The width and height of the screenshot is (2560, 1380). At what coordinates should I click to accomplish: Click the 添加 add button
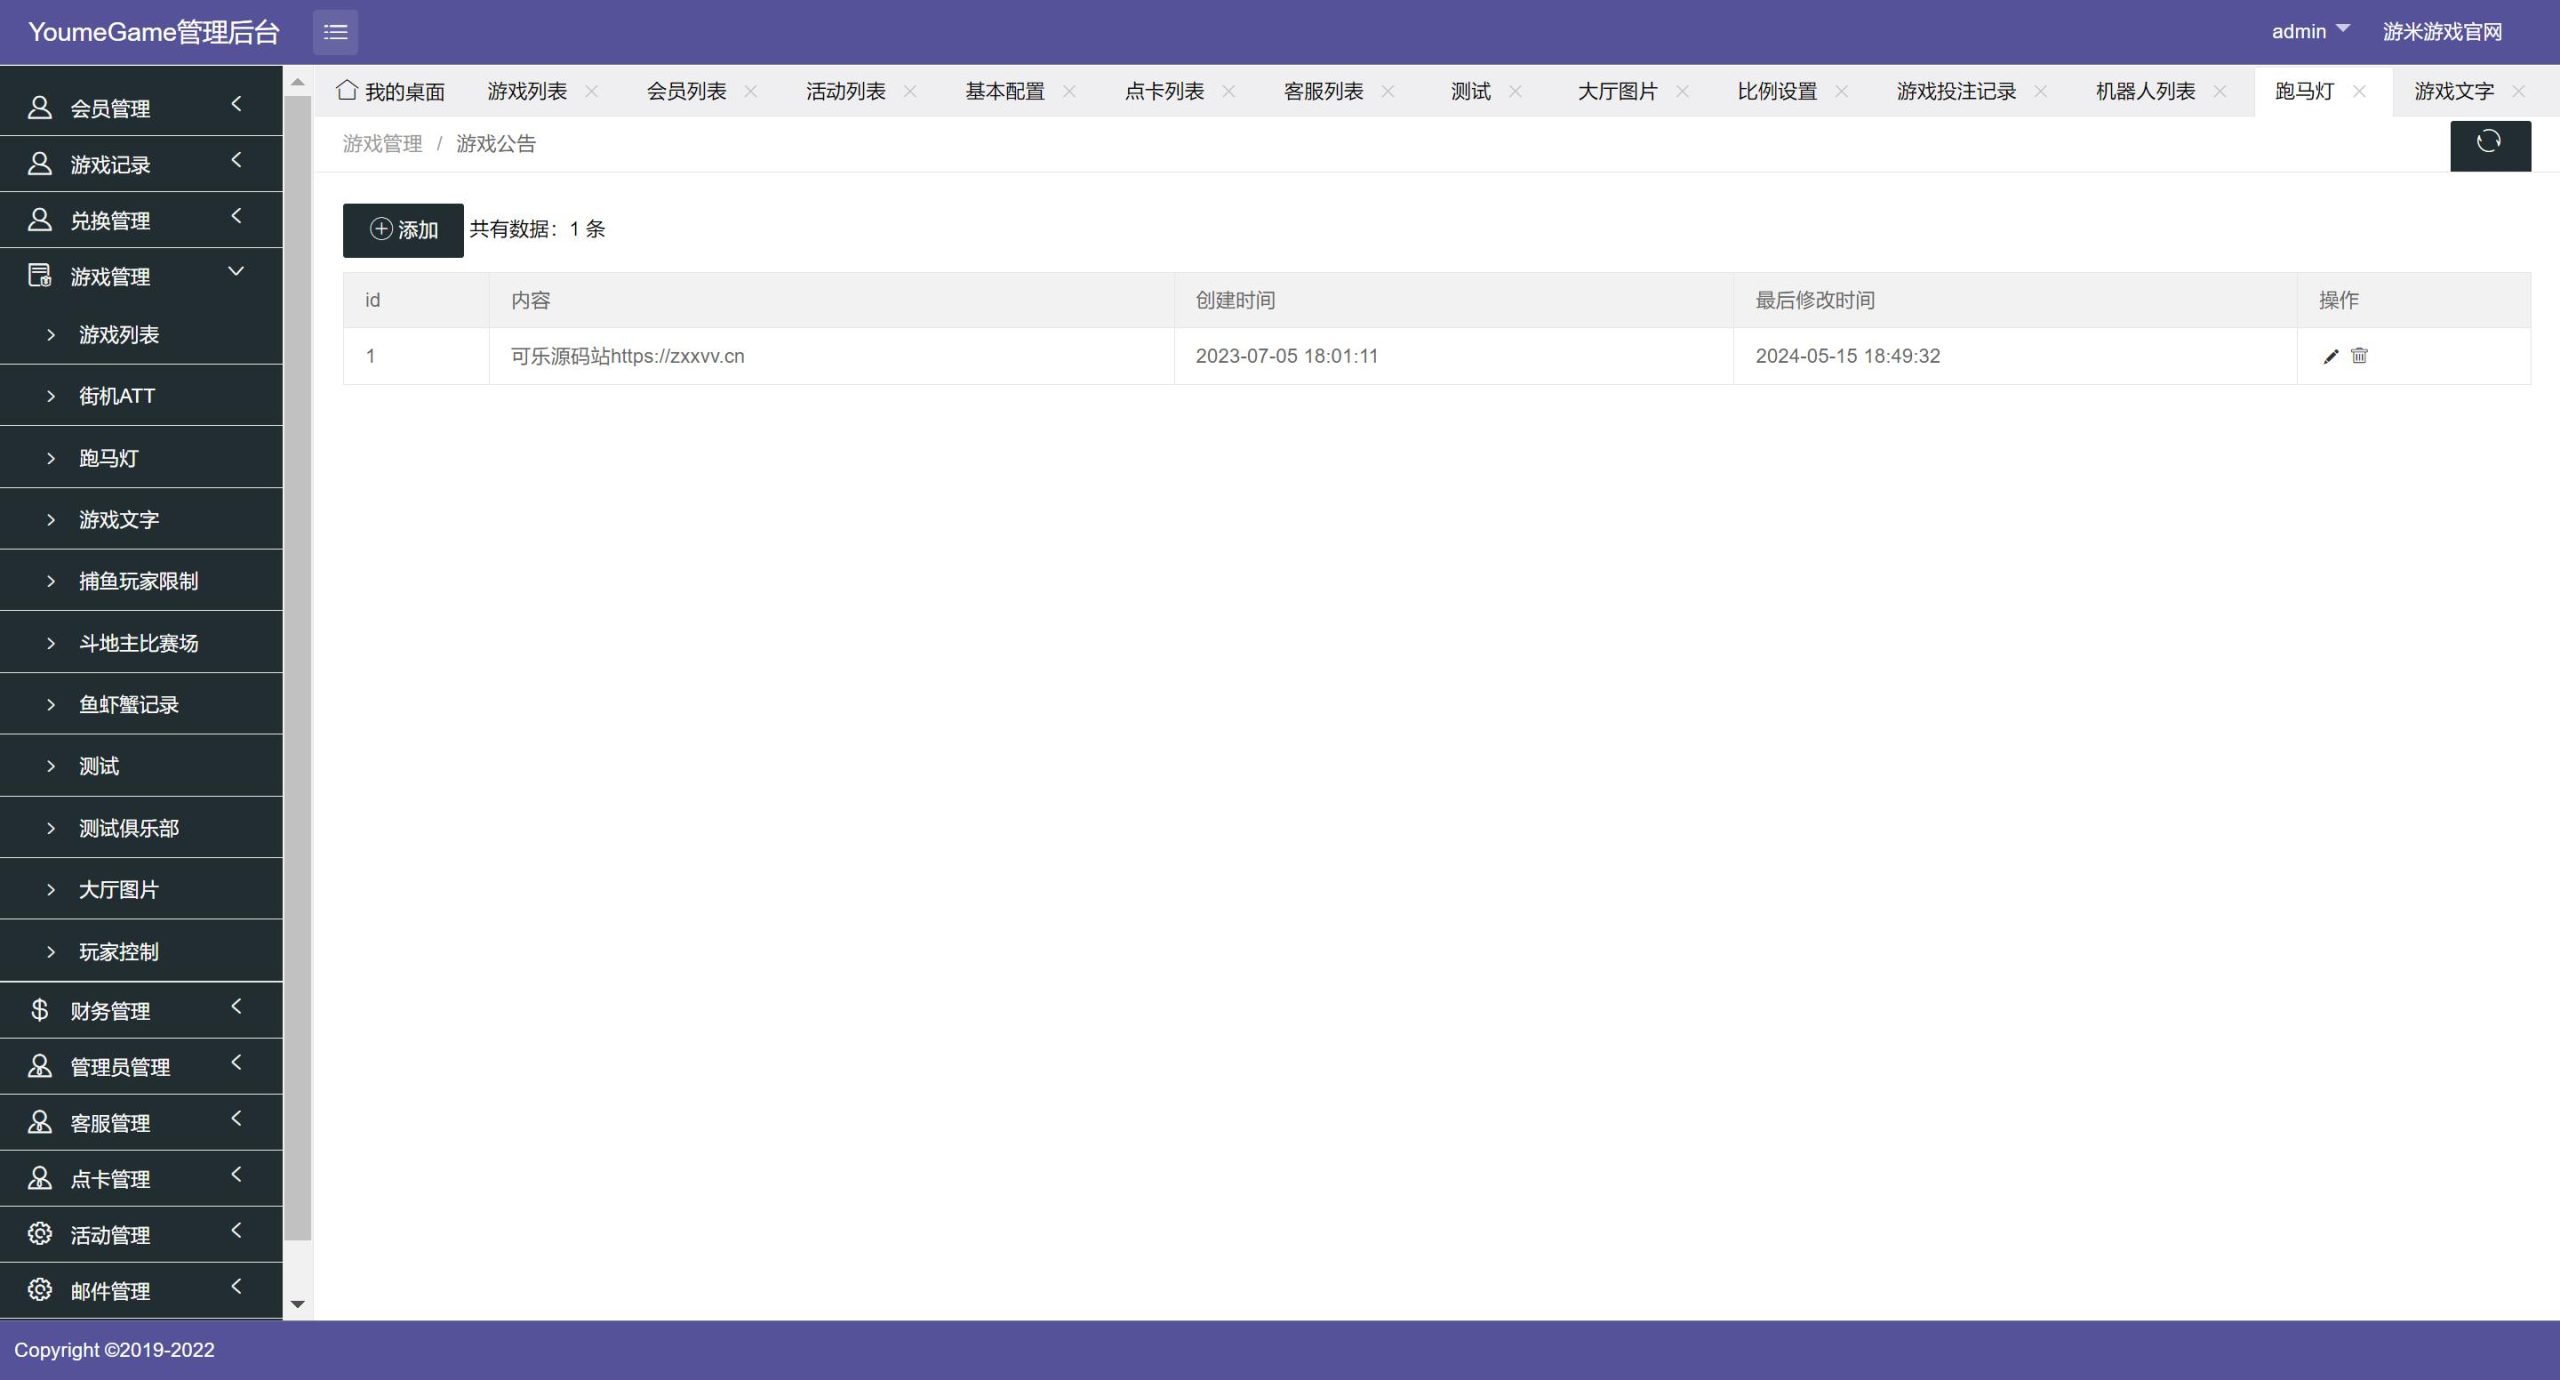pos(403,230)
